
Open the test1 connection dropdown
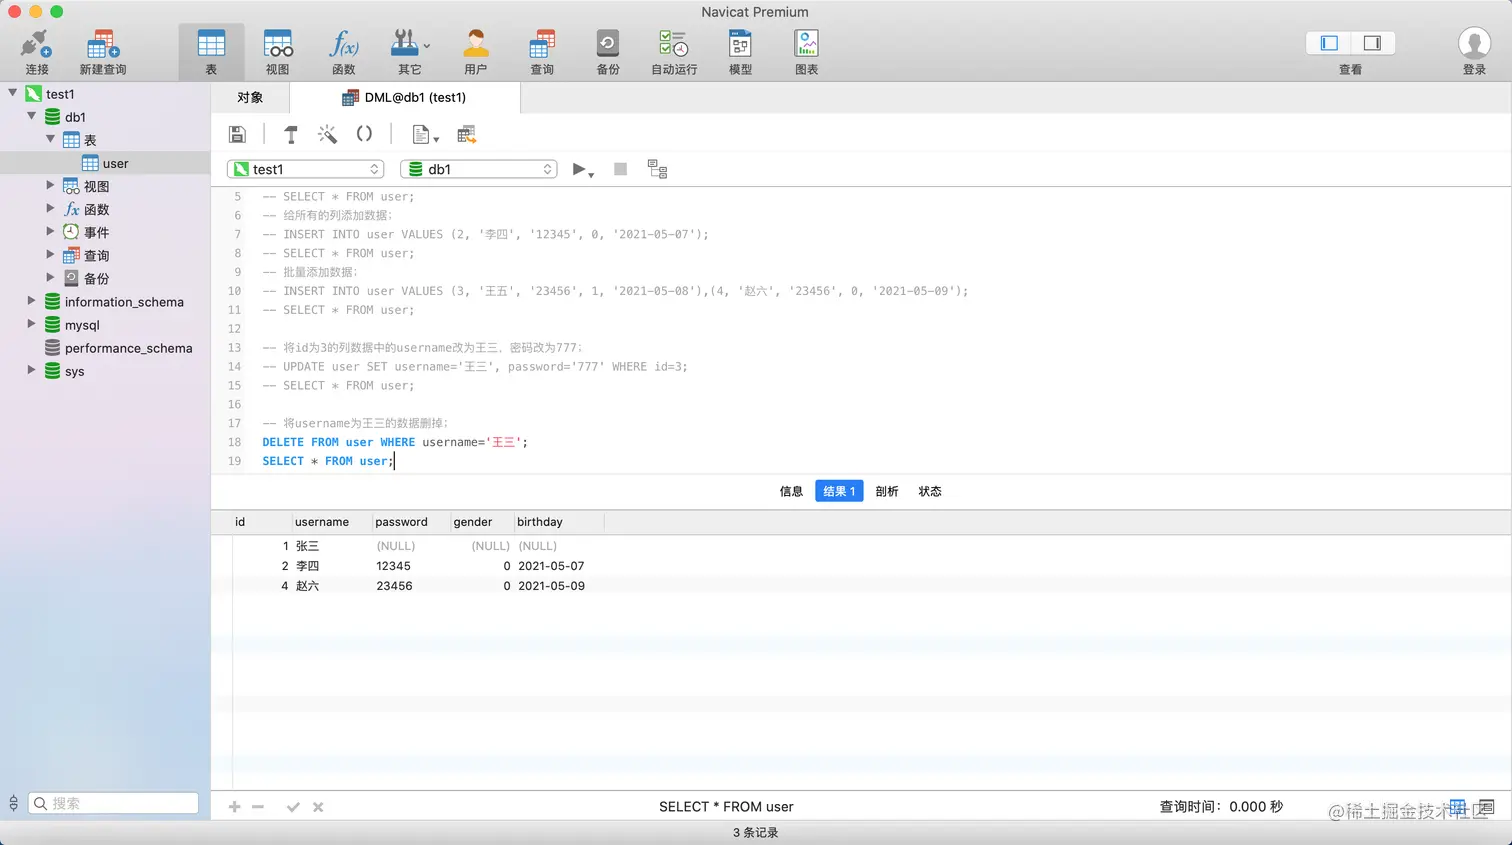coord(305,169)
